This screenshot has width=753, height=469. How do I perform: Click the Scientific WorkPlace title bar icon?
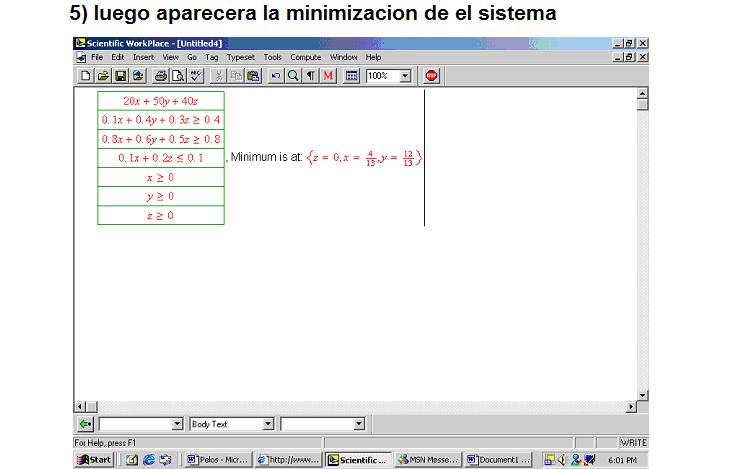tap(80, 43)
